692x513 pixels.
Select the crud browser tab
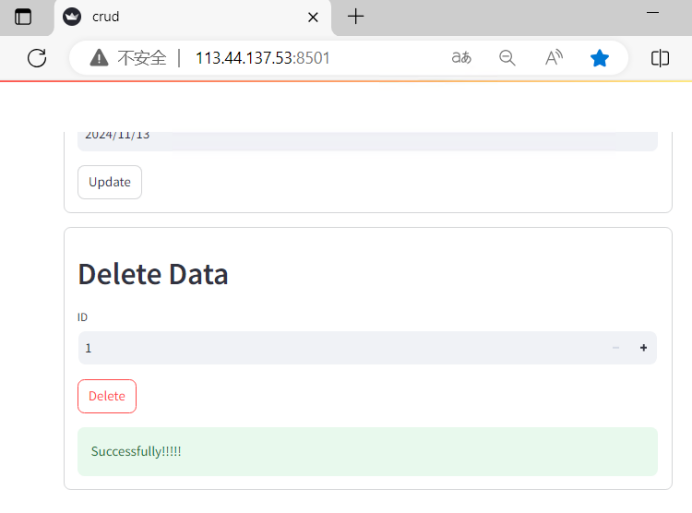pos(180,17)
